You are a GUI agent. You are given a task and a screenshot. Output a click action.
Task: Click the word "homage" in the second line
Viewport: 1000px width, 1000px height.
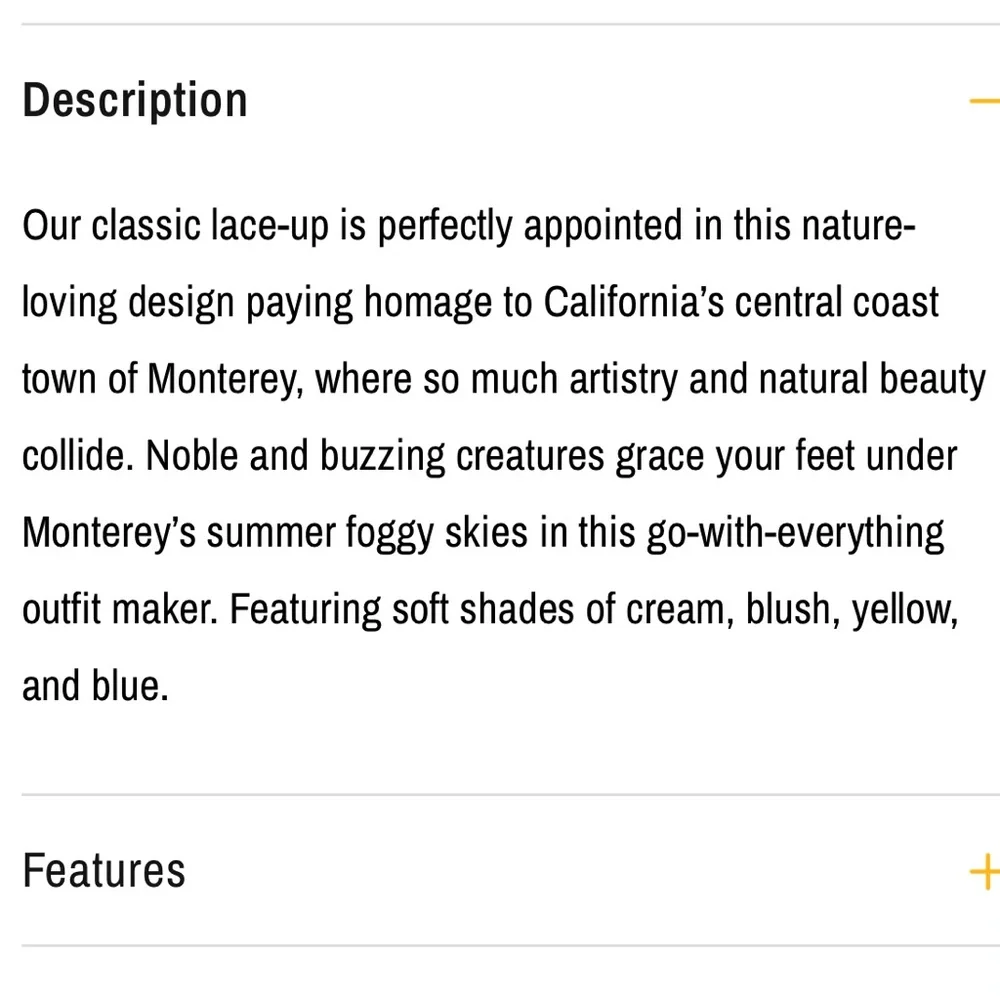coord(428,304)
